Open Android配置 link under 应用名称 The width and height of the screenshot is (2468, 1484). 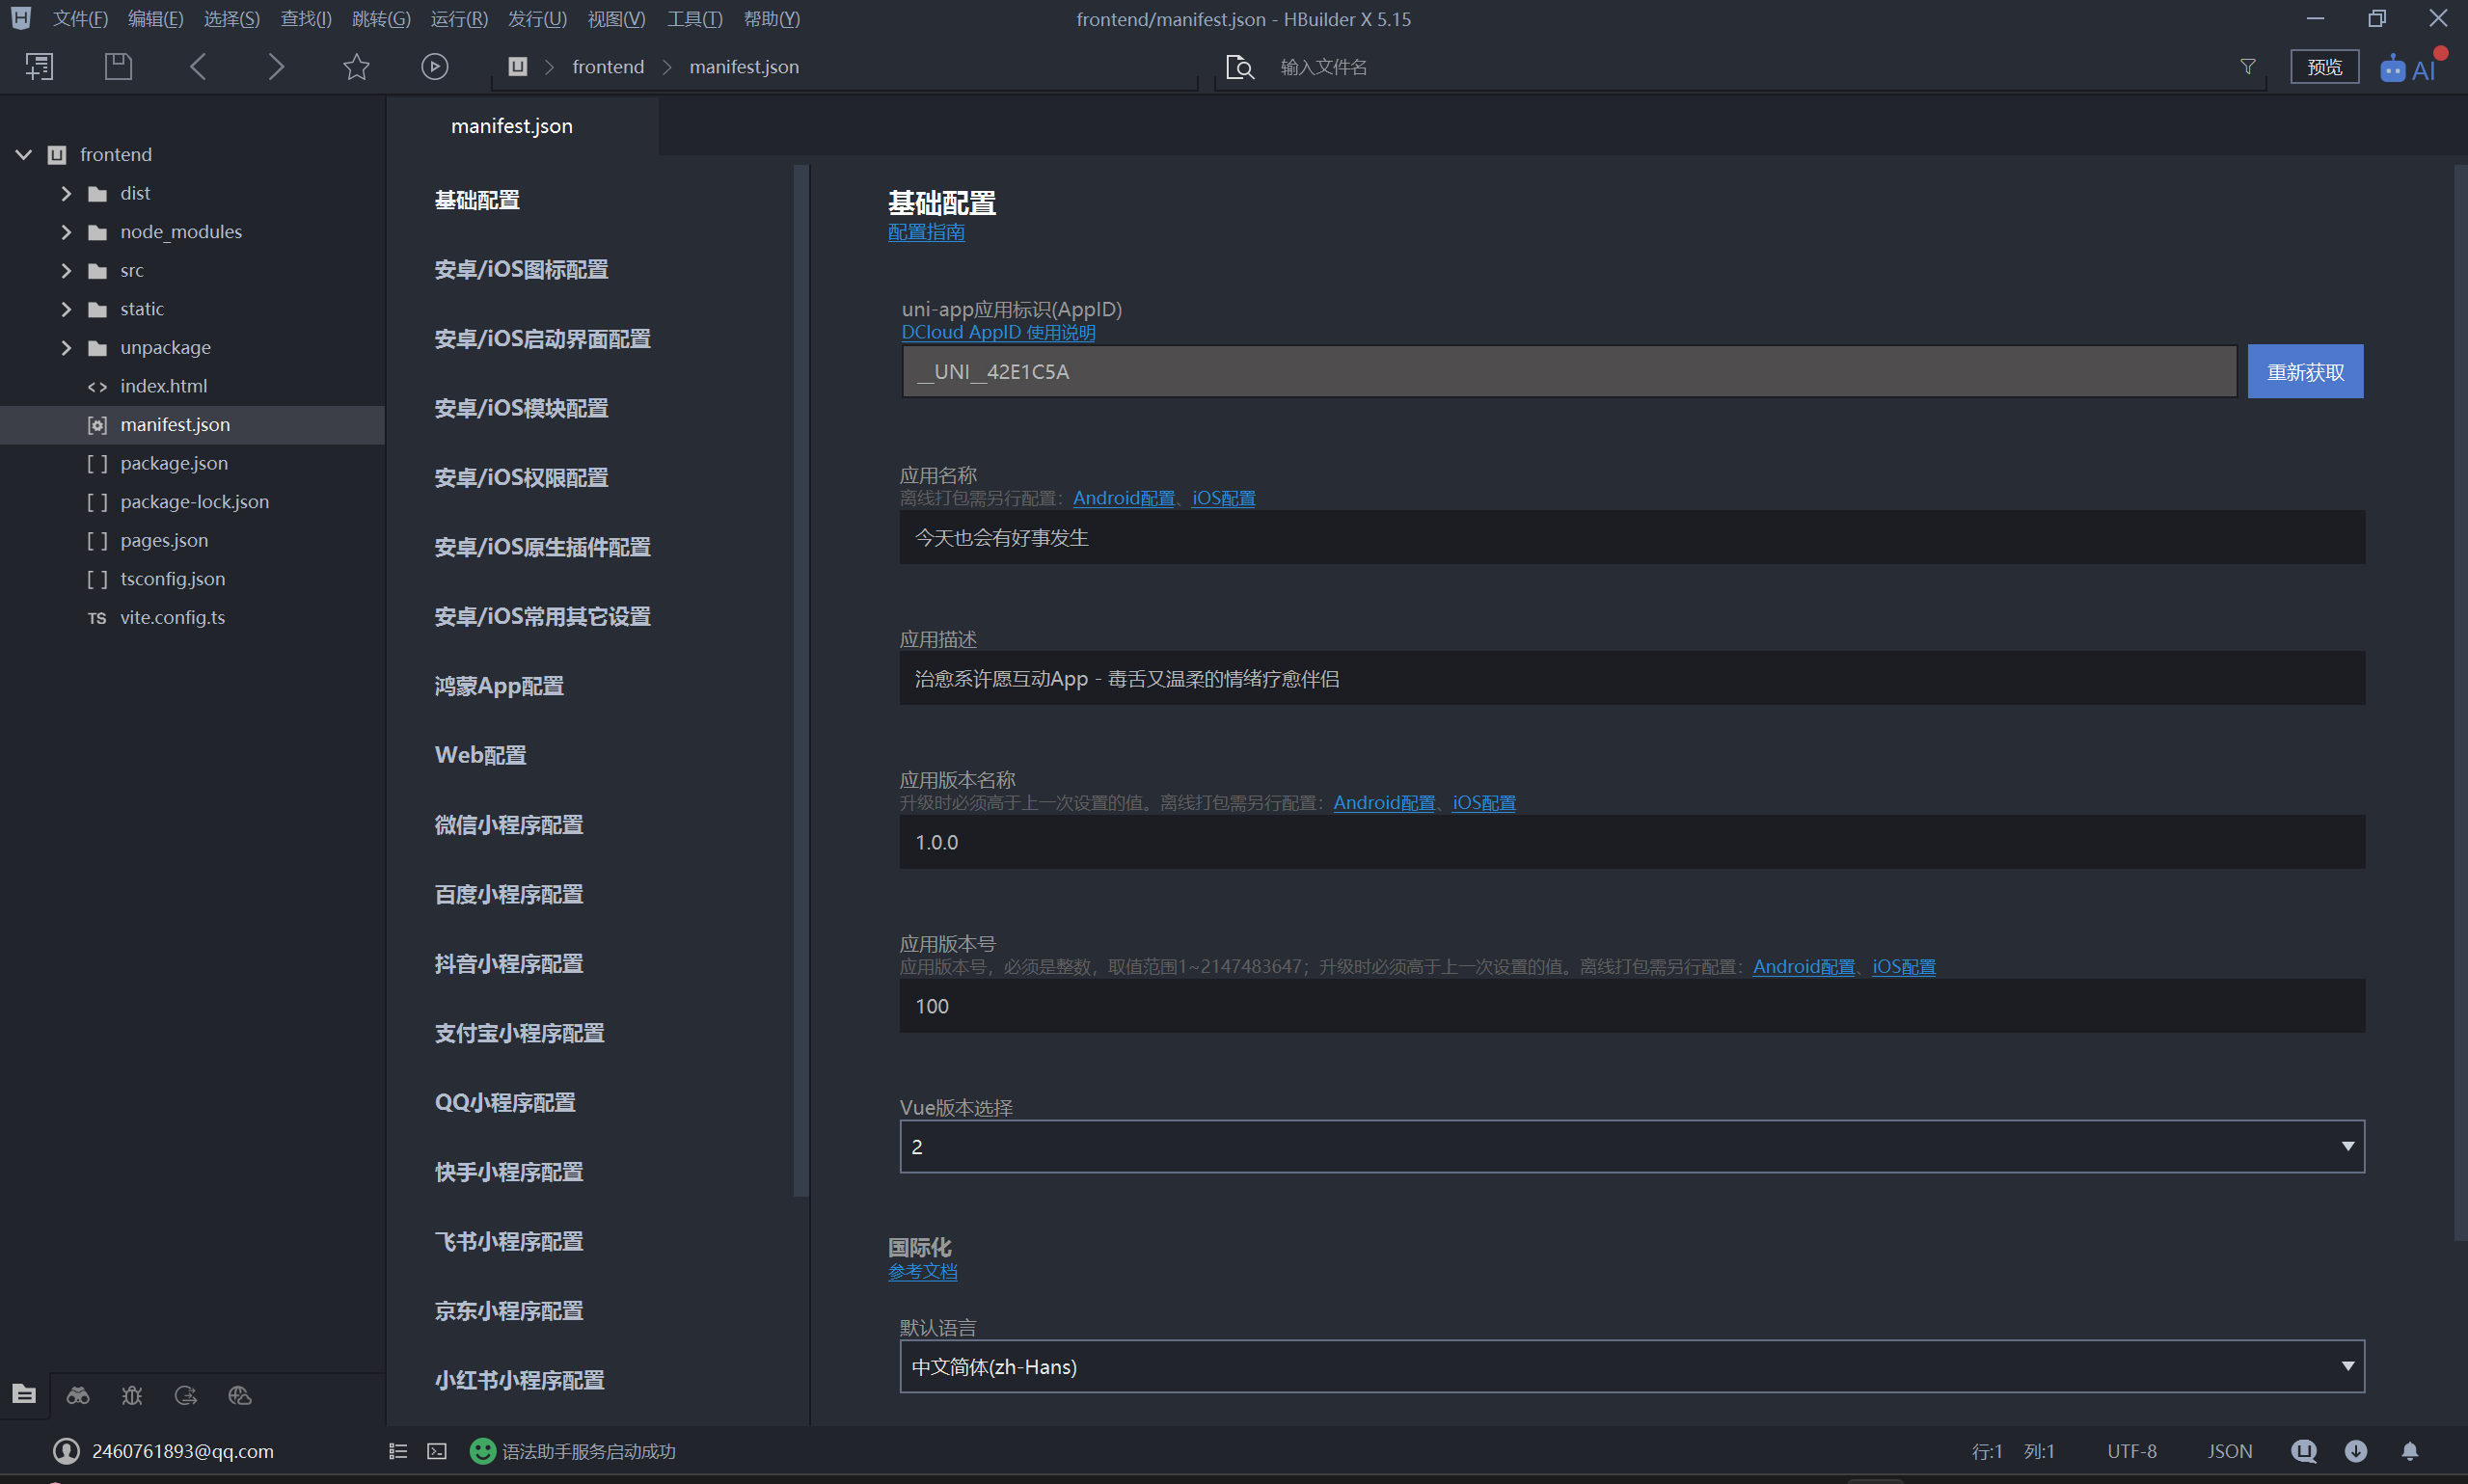(1124, 498)
